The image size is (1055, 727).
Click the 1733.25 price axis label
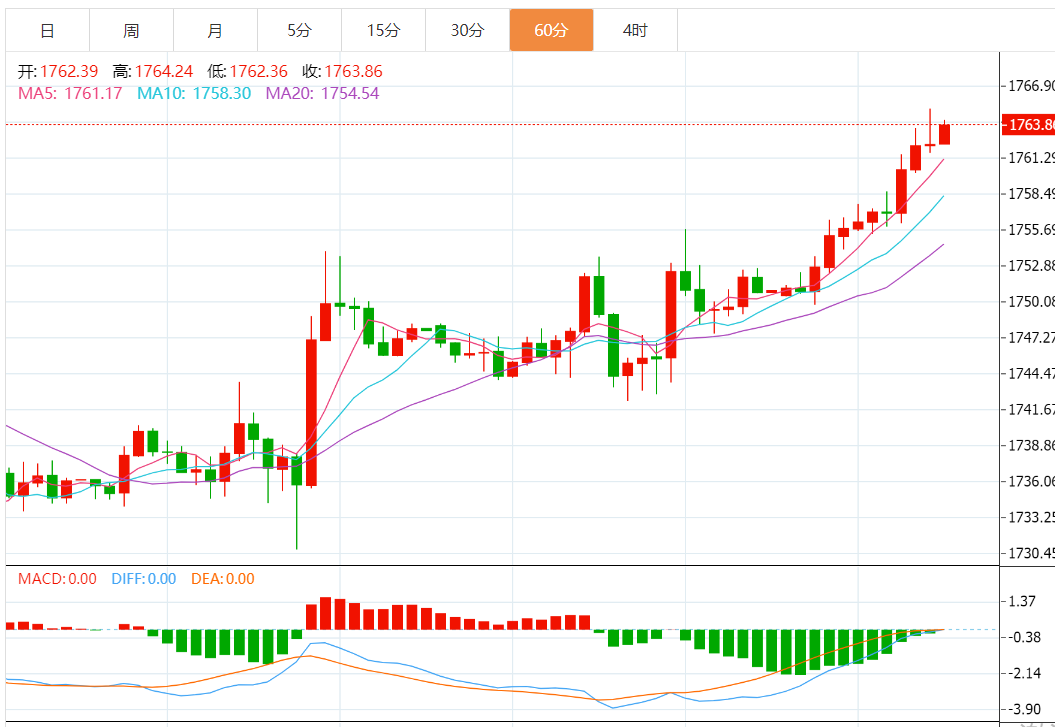[1031, 517]
